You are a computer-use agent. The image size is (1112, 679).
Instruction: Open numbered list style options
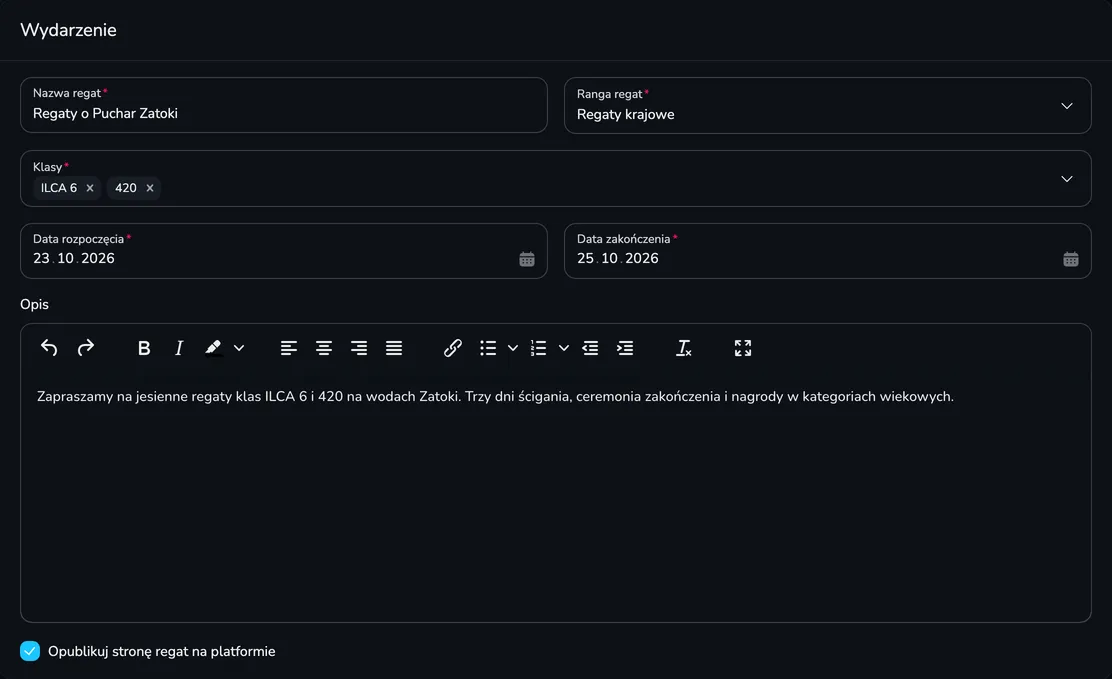click(x=564, y=348)
